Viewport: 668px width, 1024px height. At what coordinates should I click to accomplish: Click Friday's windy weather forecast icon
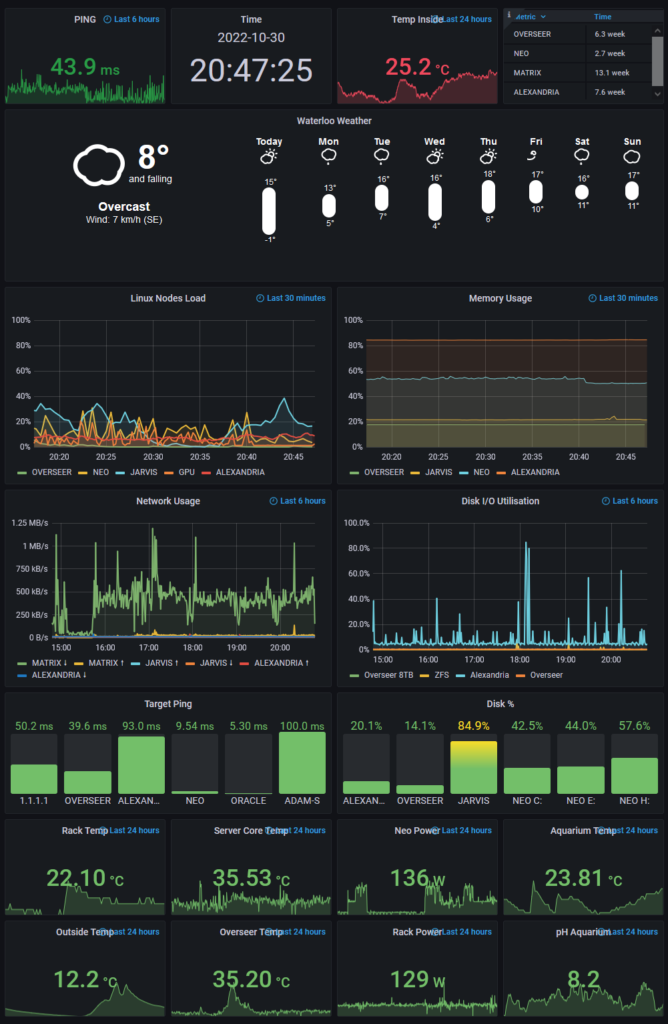[537, 158]
